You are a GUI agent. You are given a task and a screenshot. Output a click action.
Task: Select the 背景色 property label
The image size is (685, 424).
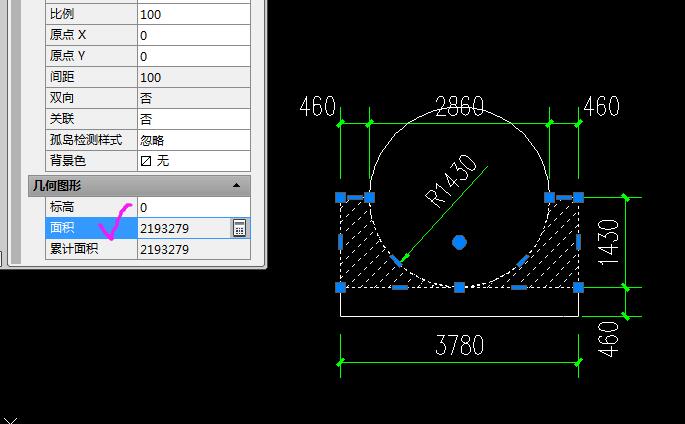[91, 161]
